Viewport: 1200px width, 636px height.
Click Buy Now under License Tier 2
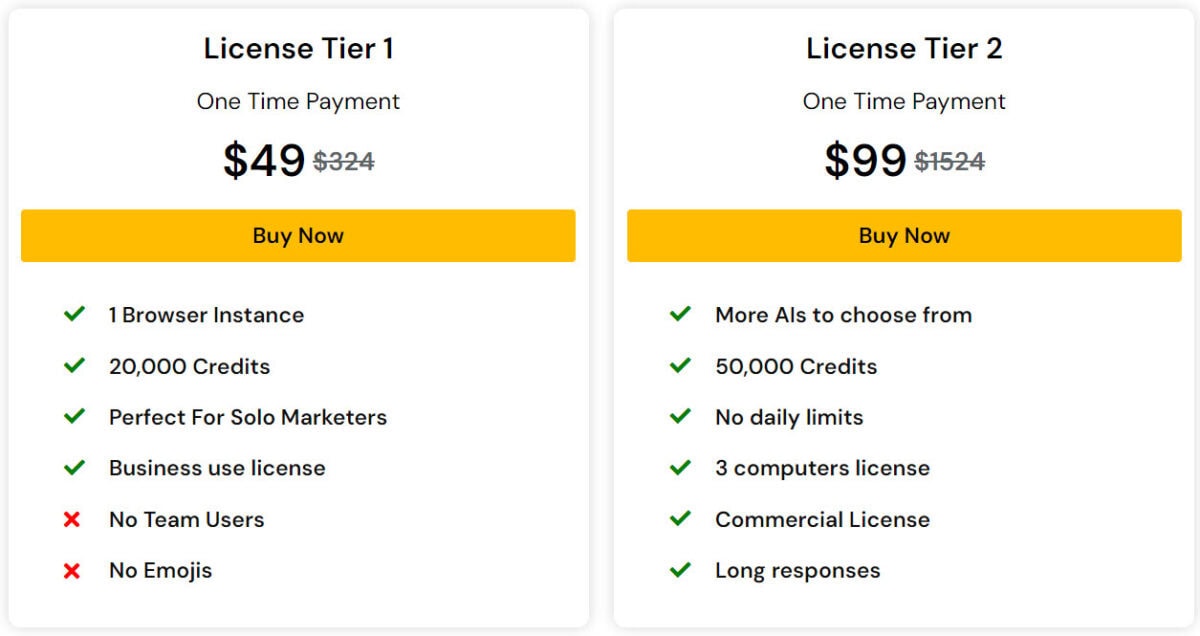tap(903, 235)
